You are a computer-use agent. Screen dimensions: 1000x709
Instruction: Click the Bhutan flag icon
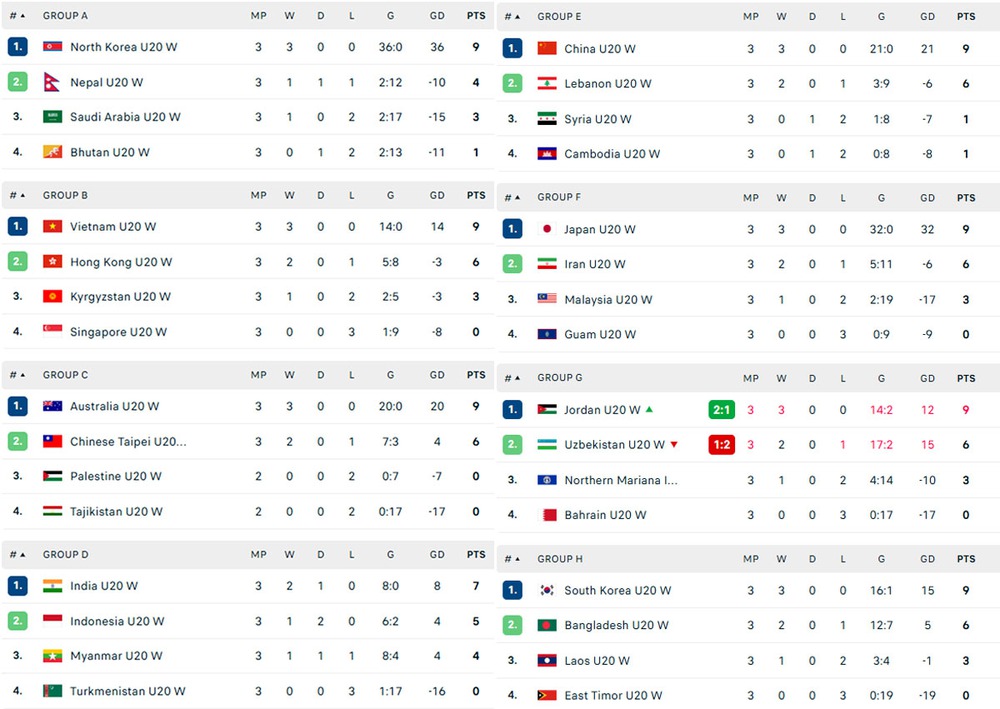52,152
